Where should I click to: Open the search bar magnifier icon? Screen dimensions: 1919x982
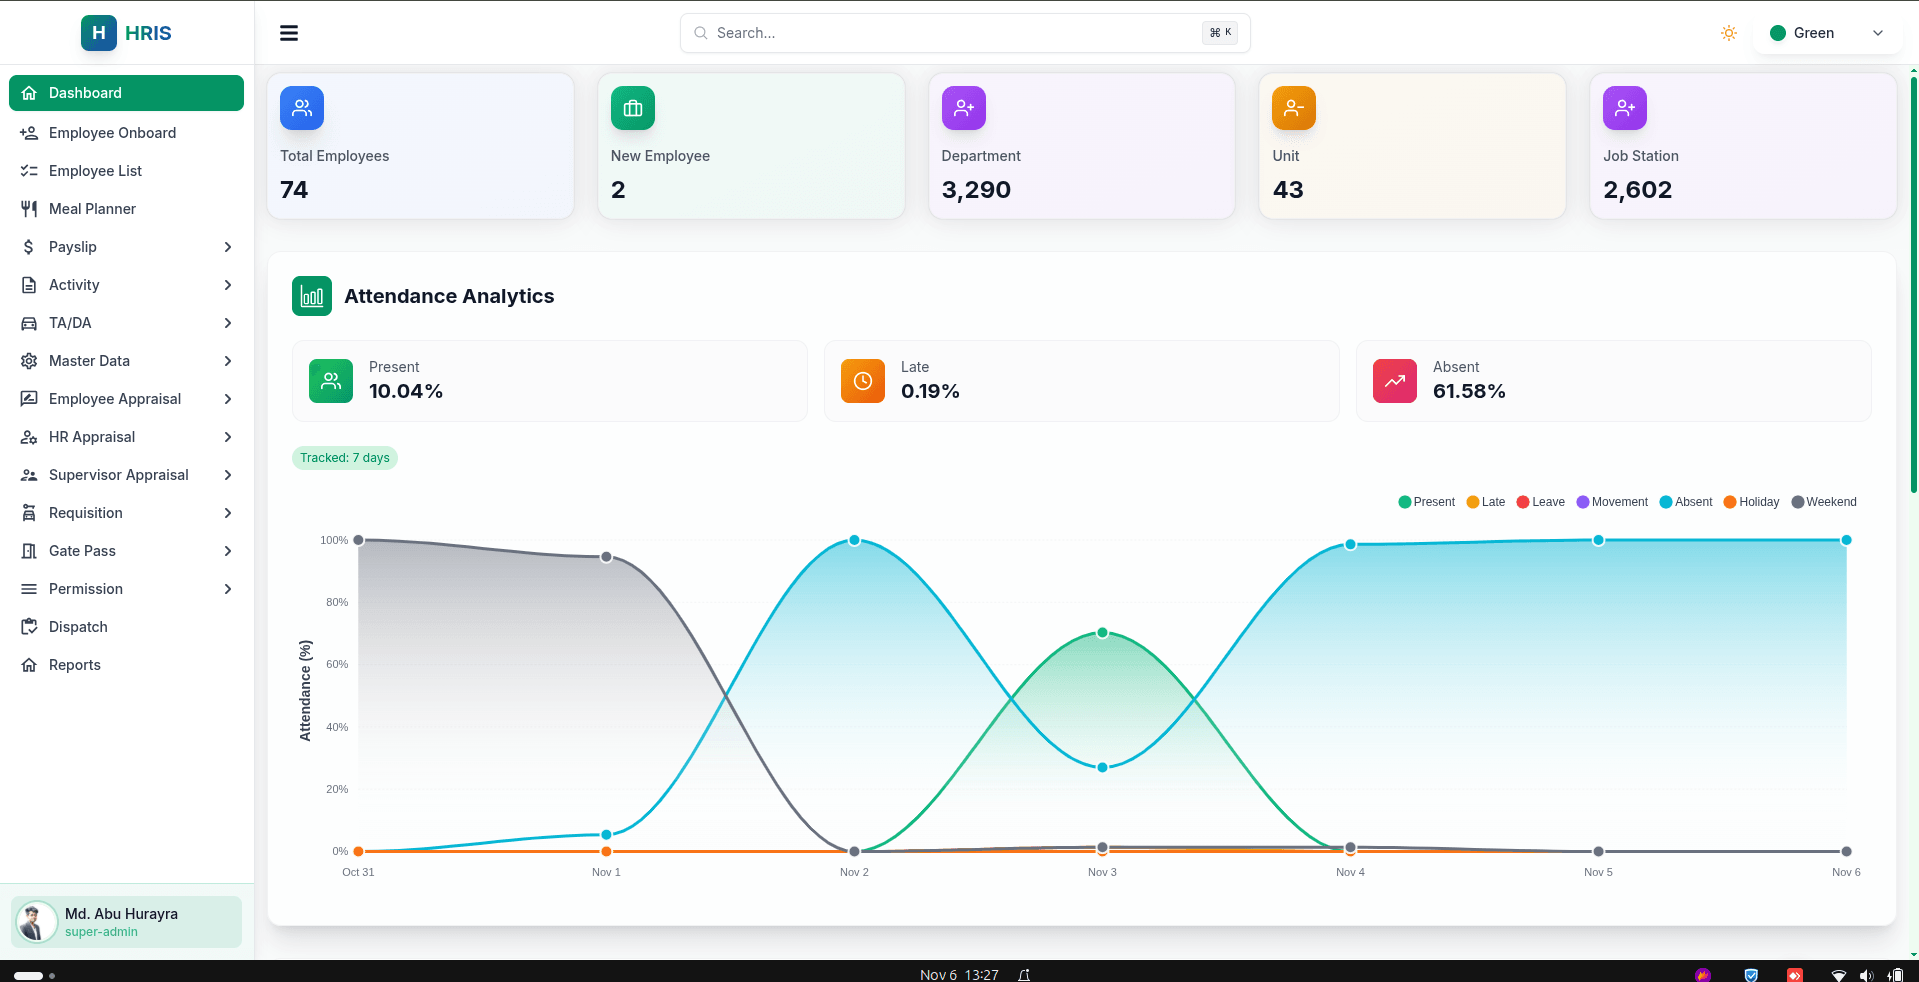pos(700,33)
